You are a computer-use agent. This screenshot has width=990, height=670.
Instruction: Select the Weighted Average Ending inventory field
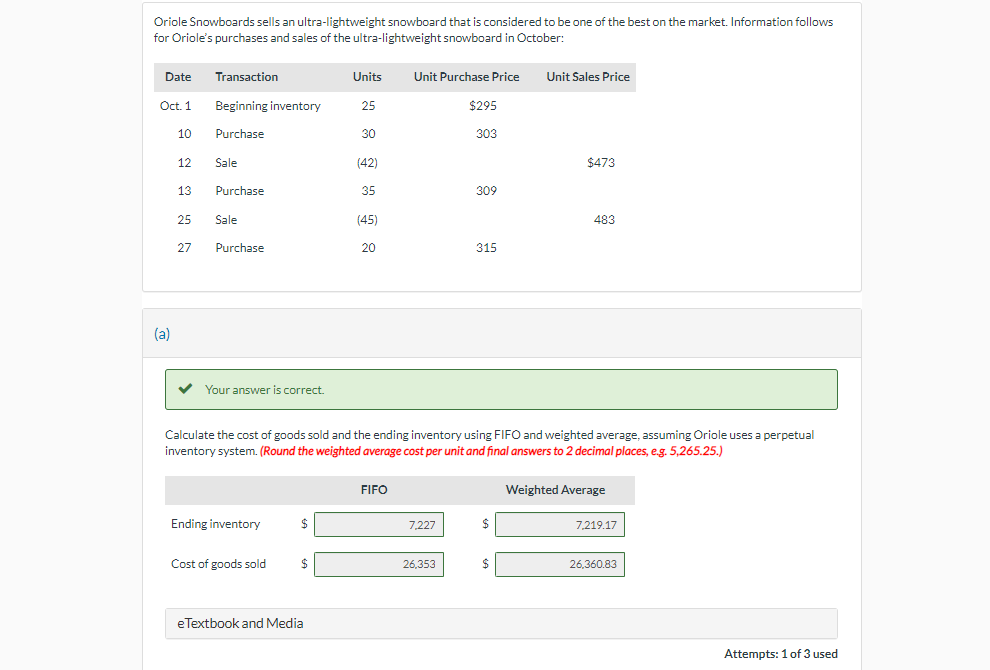pyautogui.click(x=559, y=523)
